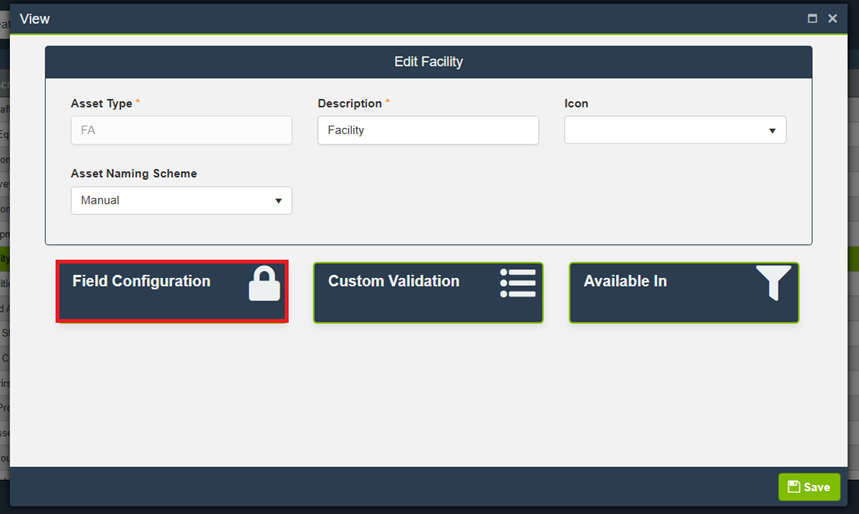Click the disabled Asset Type field
Screen dimensions: 859x514
(x=181, y=130)
